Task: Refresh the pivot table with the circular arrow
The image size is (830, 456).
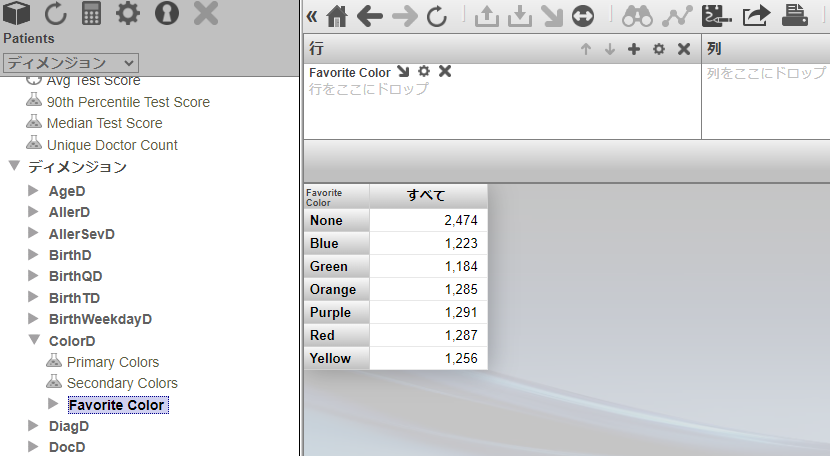Action: coord(437,17)
